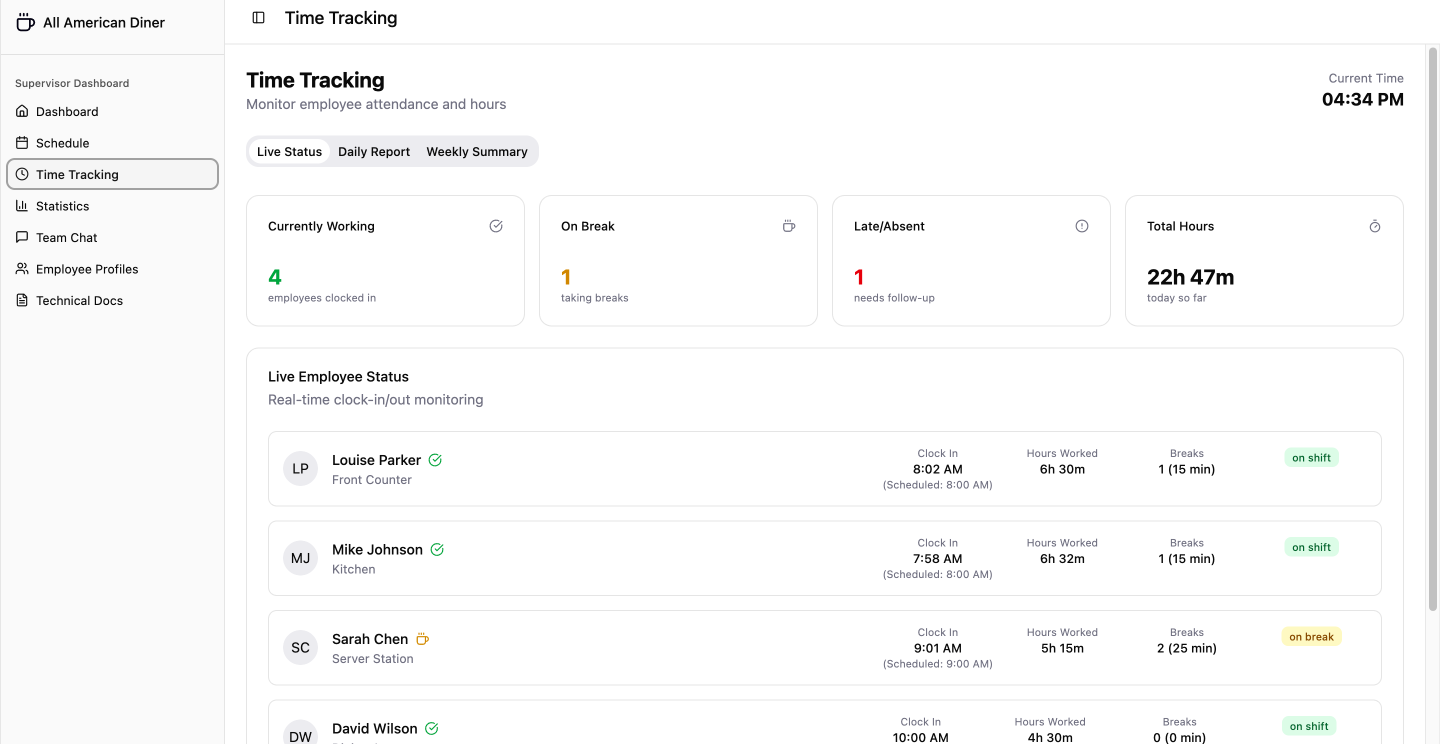The height and width of the screenshot is (744, 1440).
Task: Click the stopwatch icon on Total Hours card
Action: (x=1375, y=226)
